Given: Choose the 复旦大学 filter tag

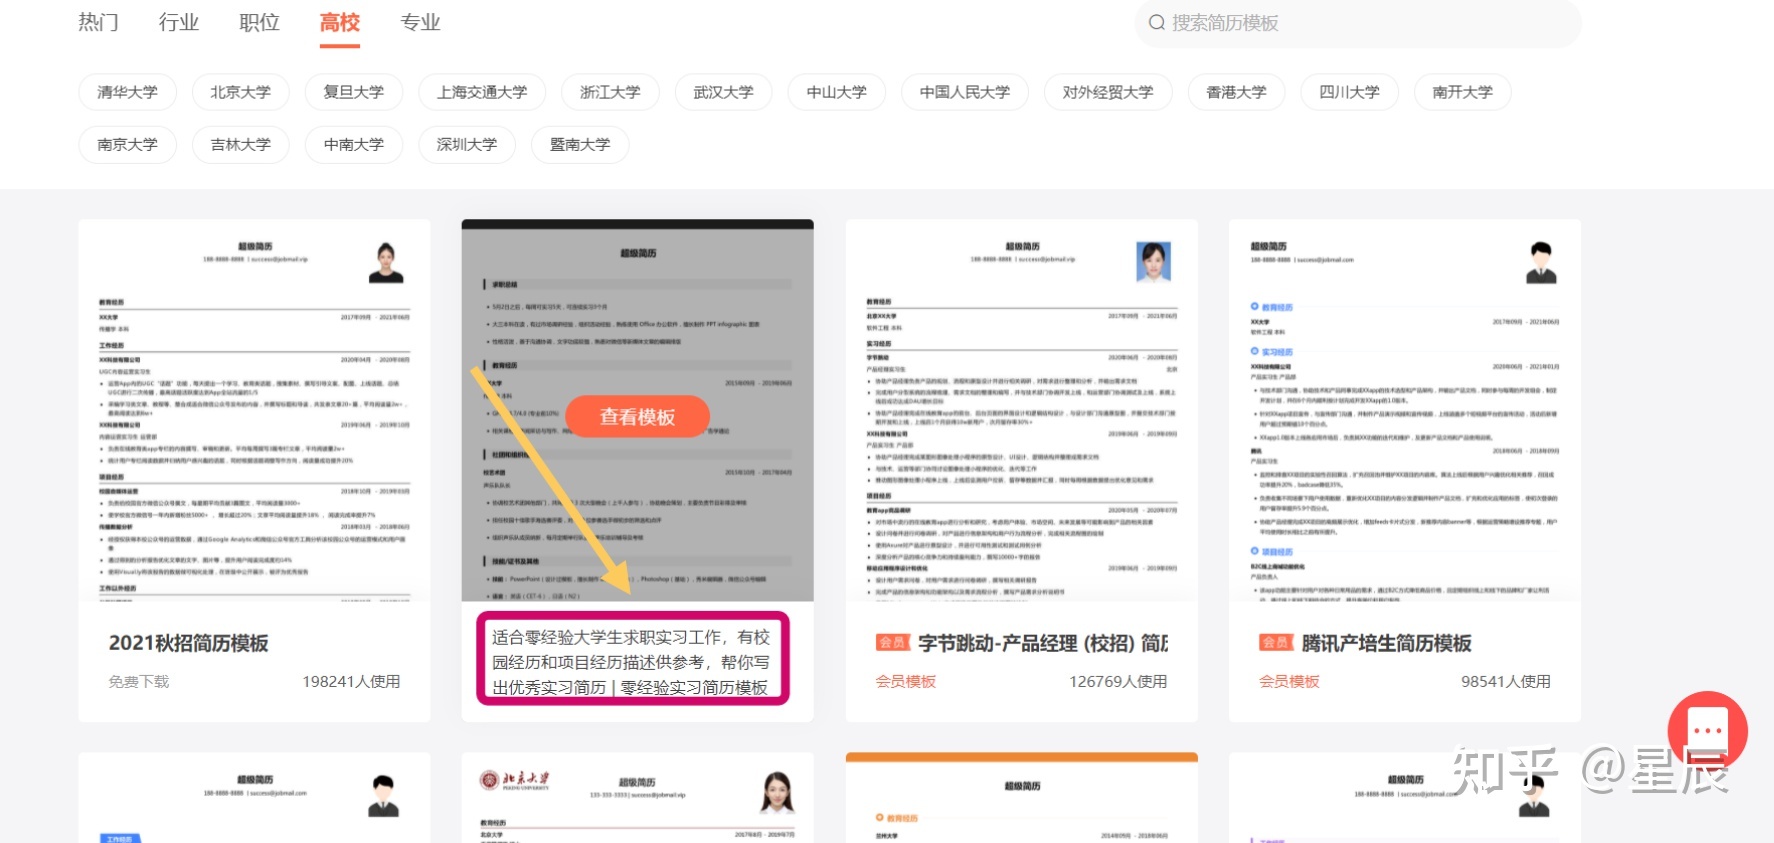Looking at the screenshot, I should tap(353, 92).
